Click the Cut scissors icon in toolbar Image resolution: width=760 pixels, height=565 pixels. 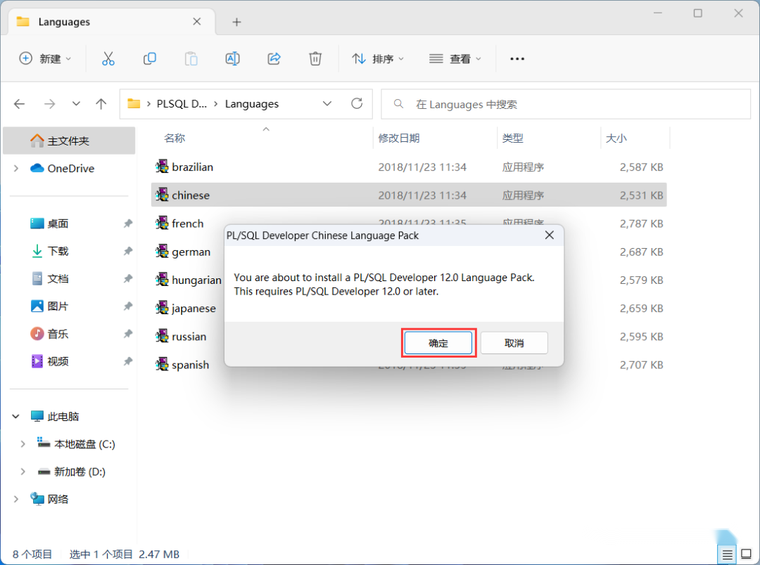click(x=108, y=59)
